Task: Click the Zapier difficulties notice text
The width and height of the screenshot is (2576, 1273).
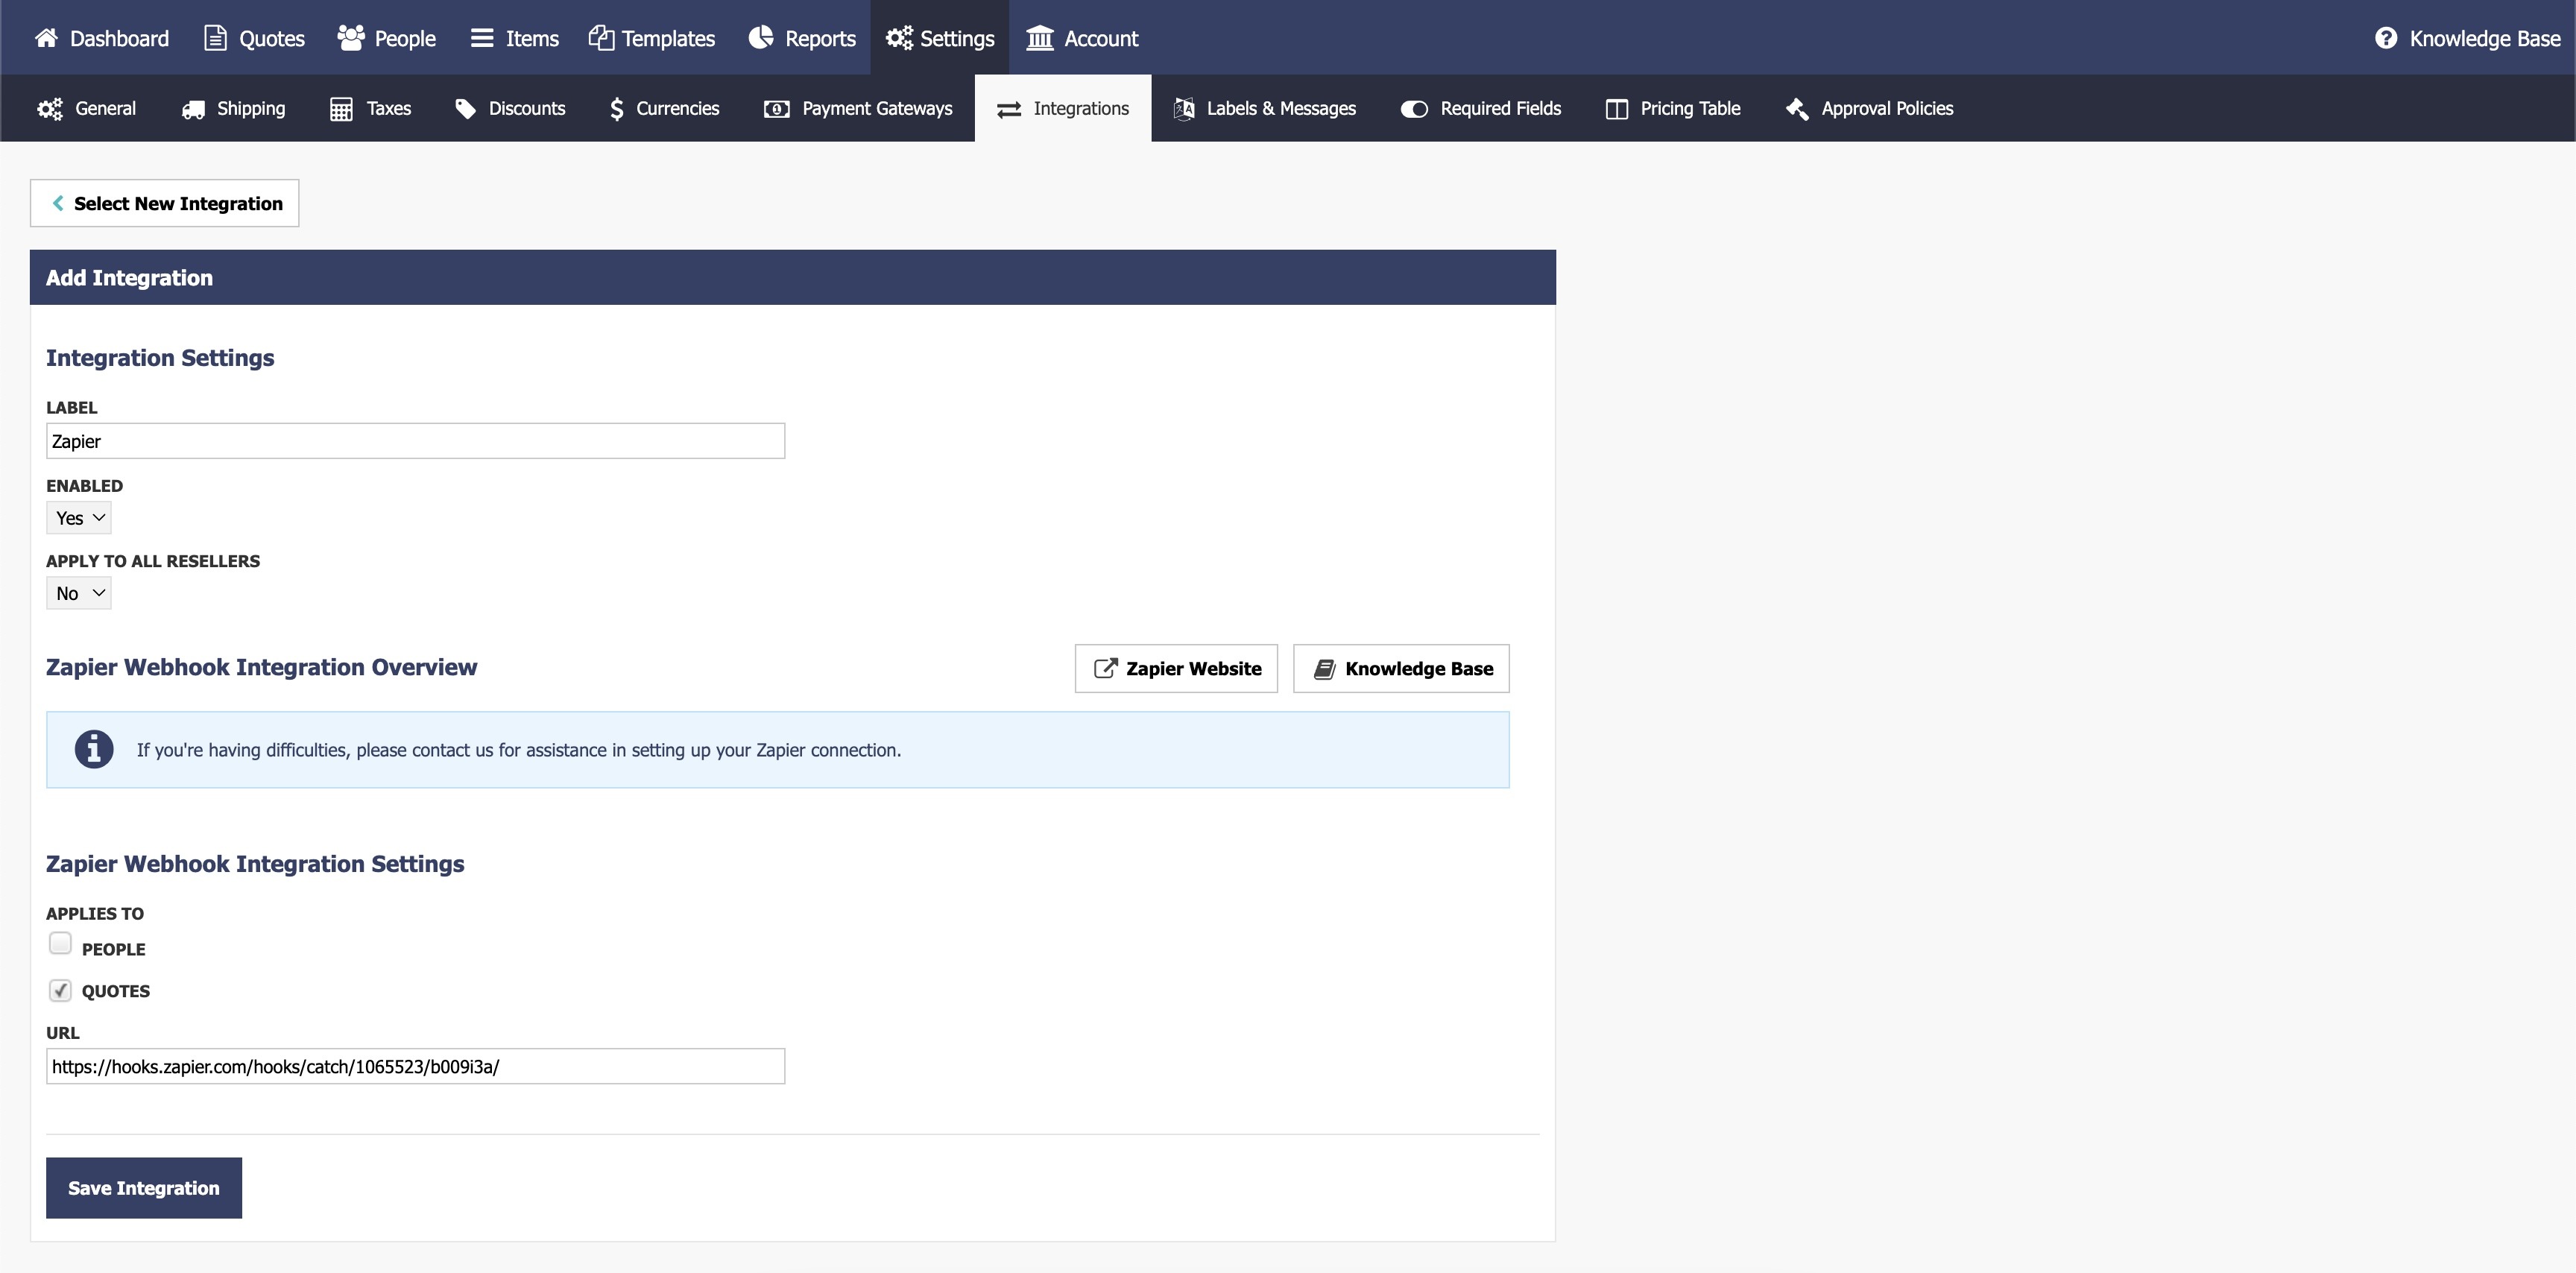Action: (519, 750)
